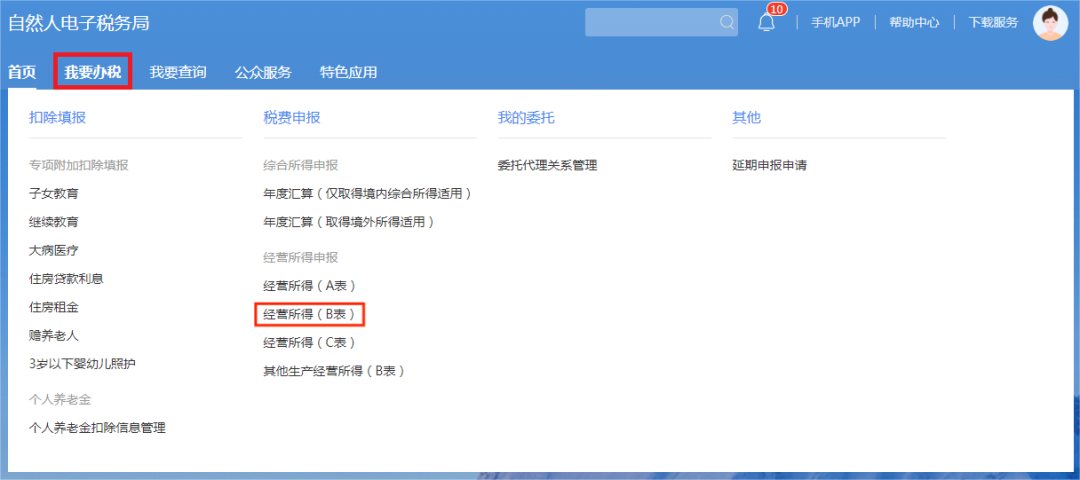Viewport: 1080px width, 480px height.
Task: Open 住房租金 deduction entry
Action: click(x=54, y=307)
